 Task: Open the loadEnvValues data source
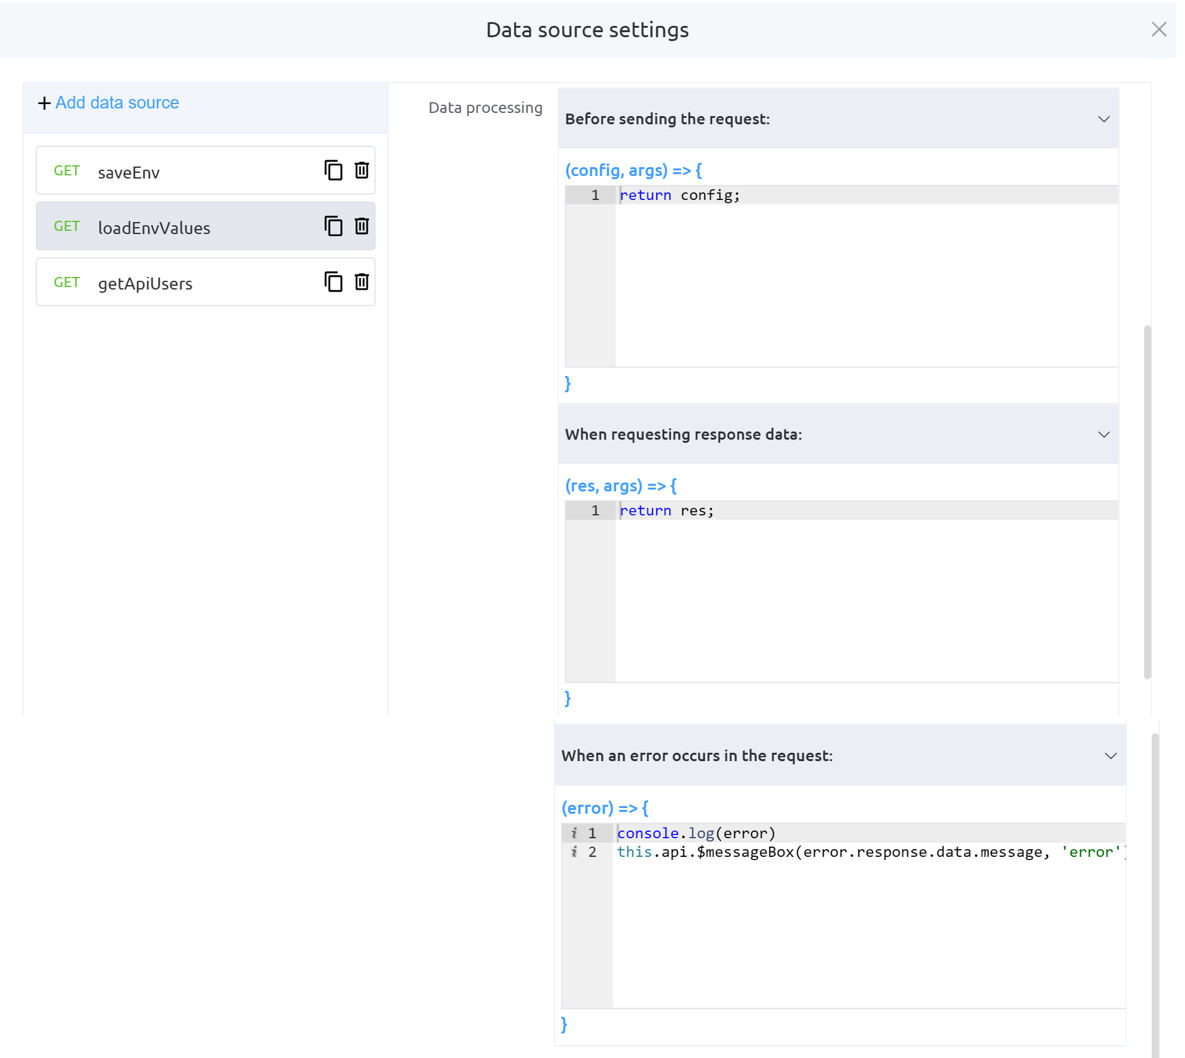click(x=154, y=228)
